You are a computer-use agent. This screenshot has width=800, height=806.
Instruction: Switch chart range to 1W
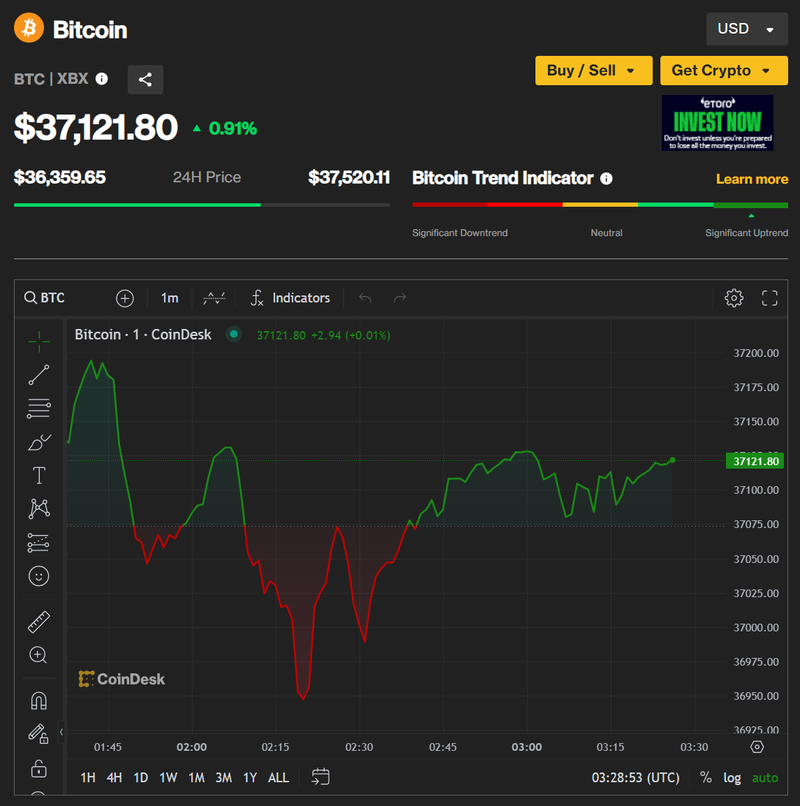point(168,777)
